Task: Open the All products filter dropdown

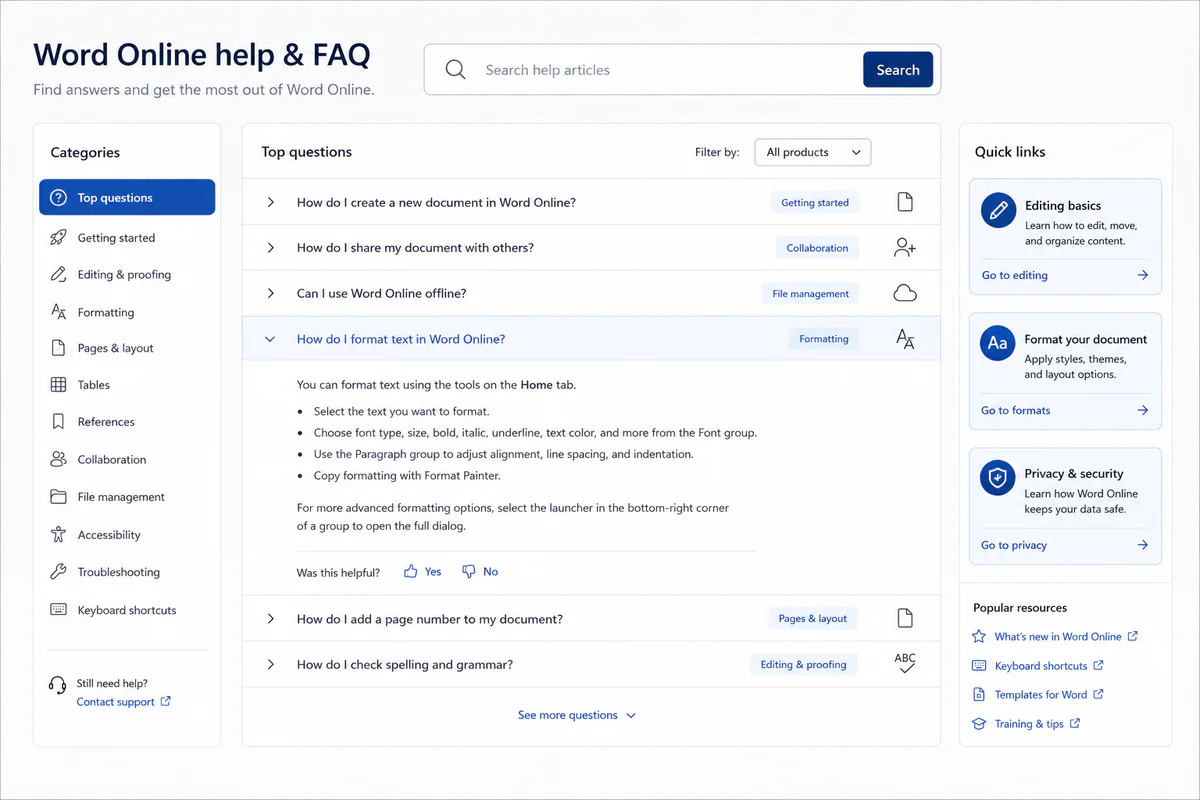Action: (x=813, y=152)
